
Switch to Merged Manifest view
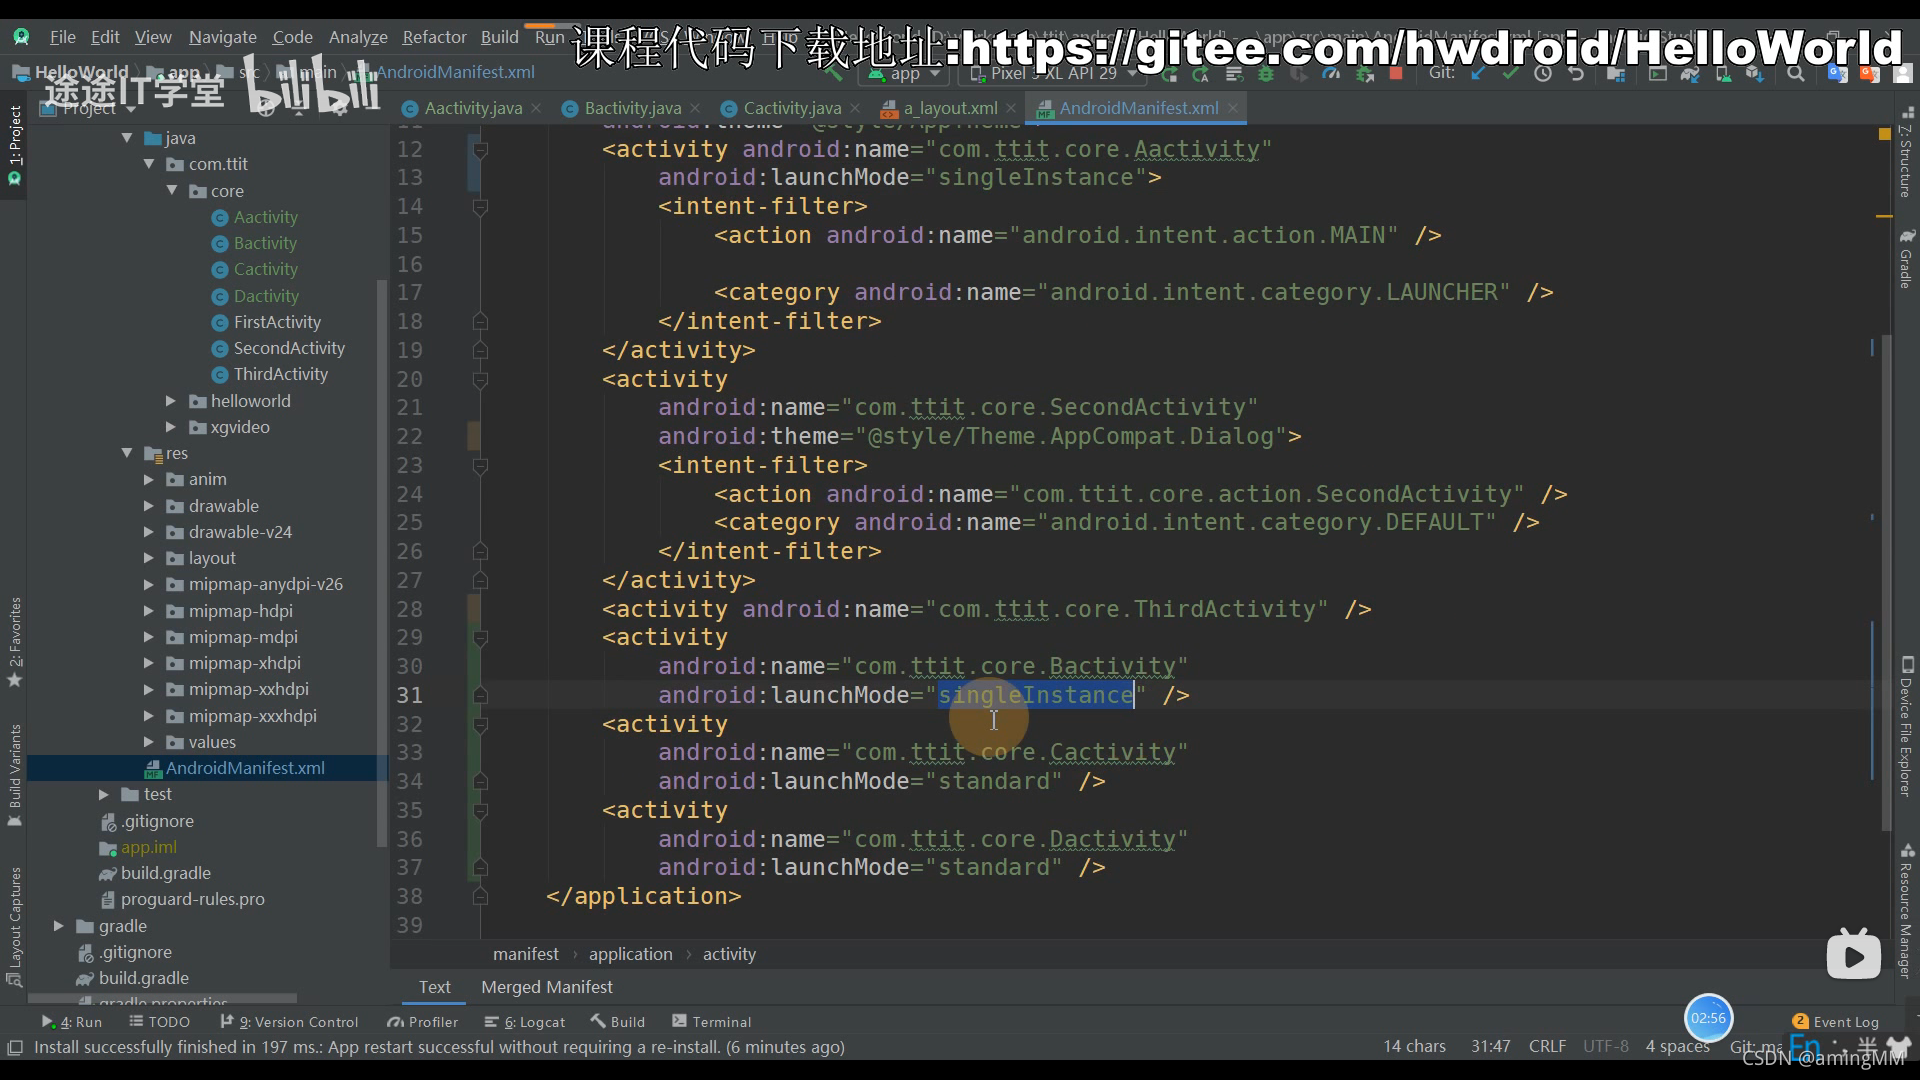click(547, 987)
